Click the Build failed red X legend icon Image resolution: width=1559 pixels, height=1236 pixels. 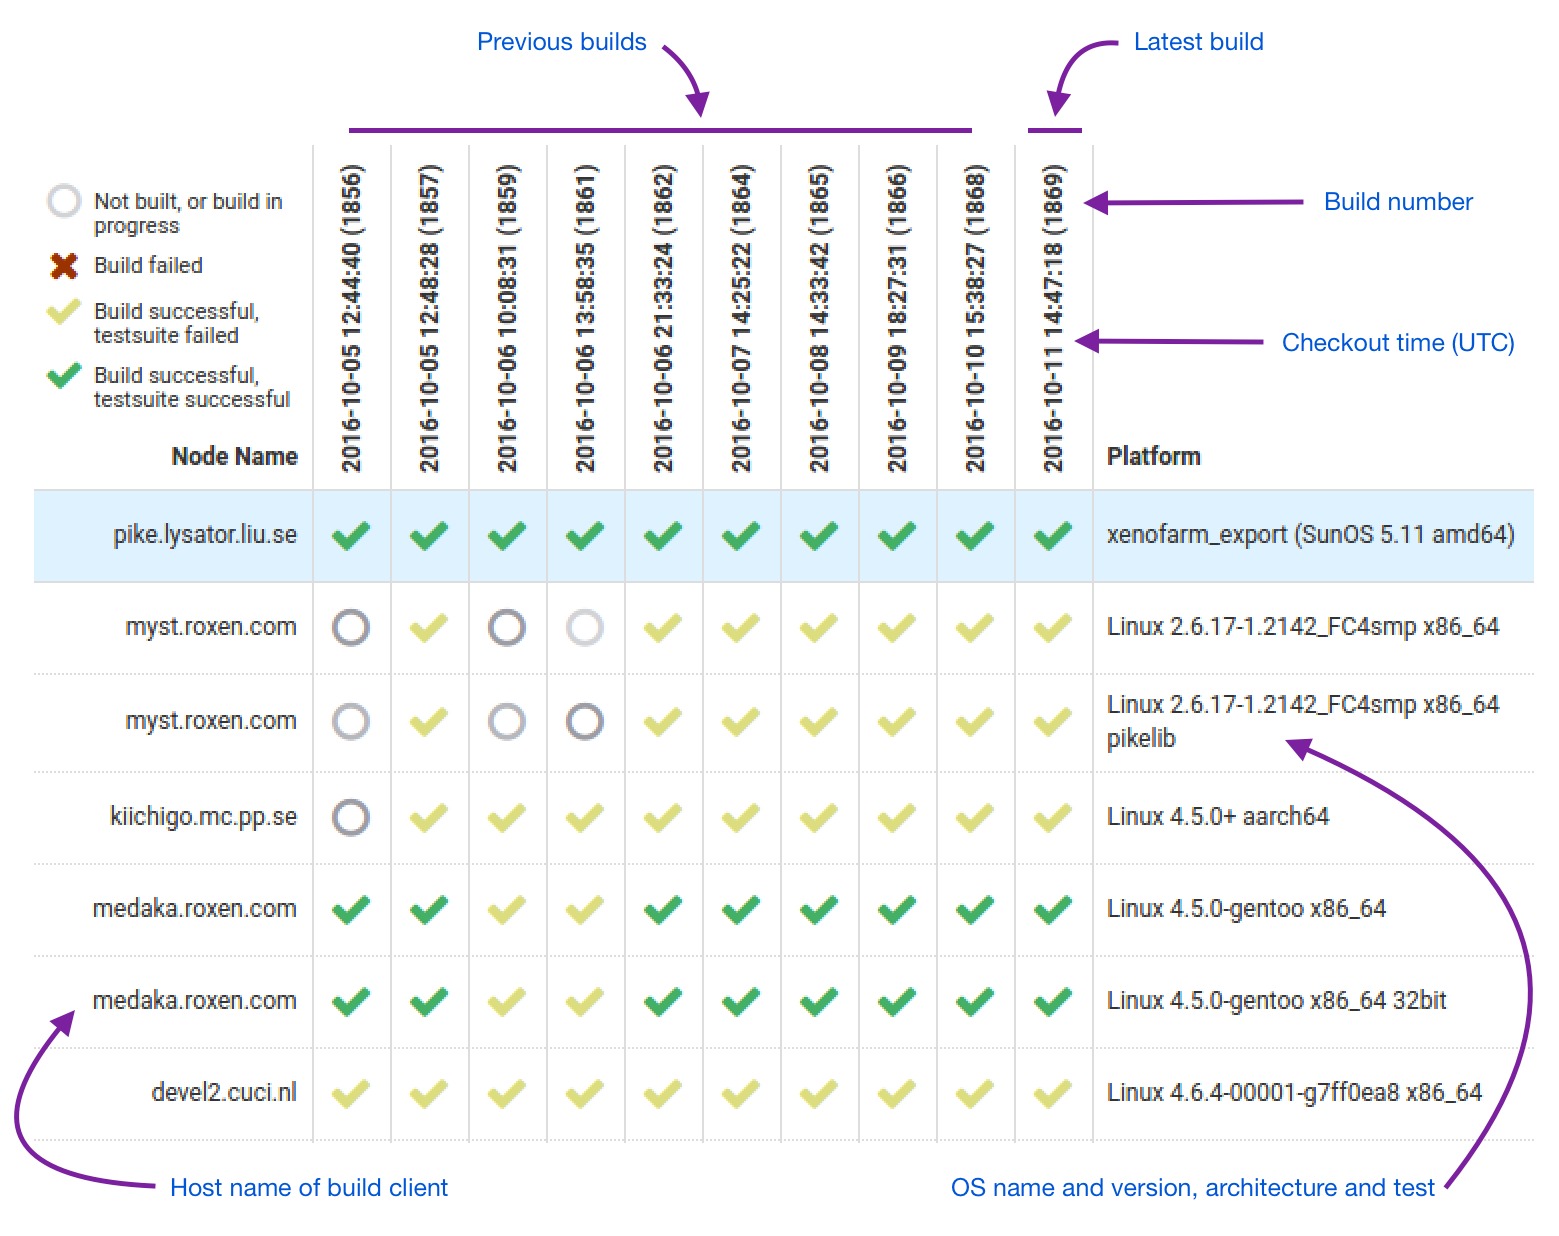coord(64,266)
